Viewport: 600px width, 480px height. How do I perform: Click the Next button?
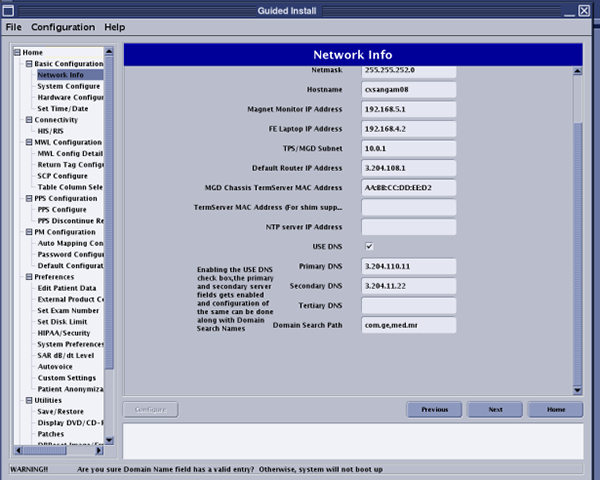[495, 409]
